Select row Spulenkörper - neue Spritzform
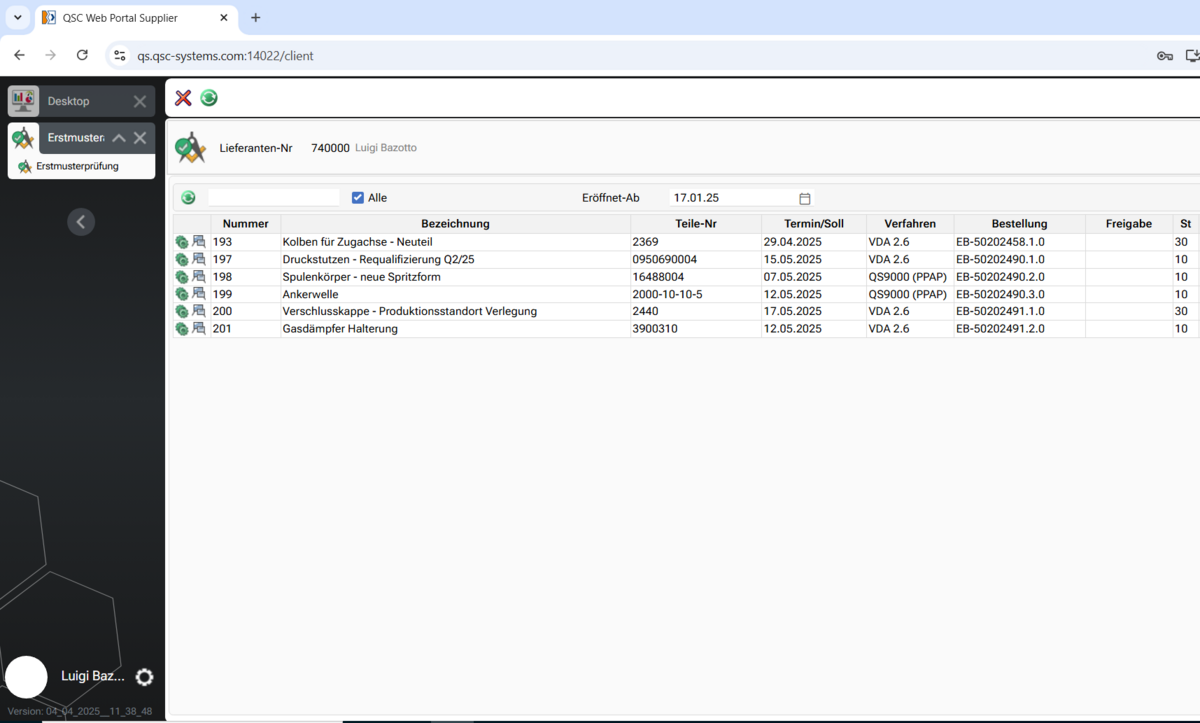1200x723 pixels. tap(686, 277)
